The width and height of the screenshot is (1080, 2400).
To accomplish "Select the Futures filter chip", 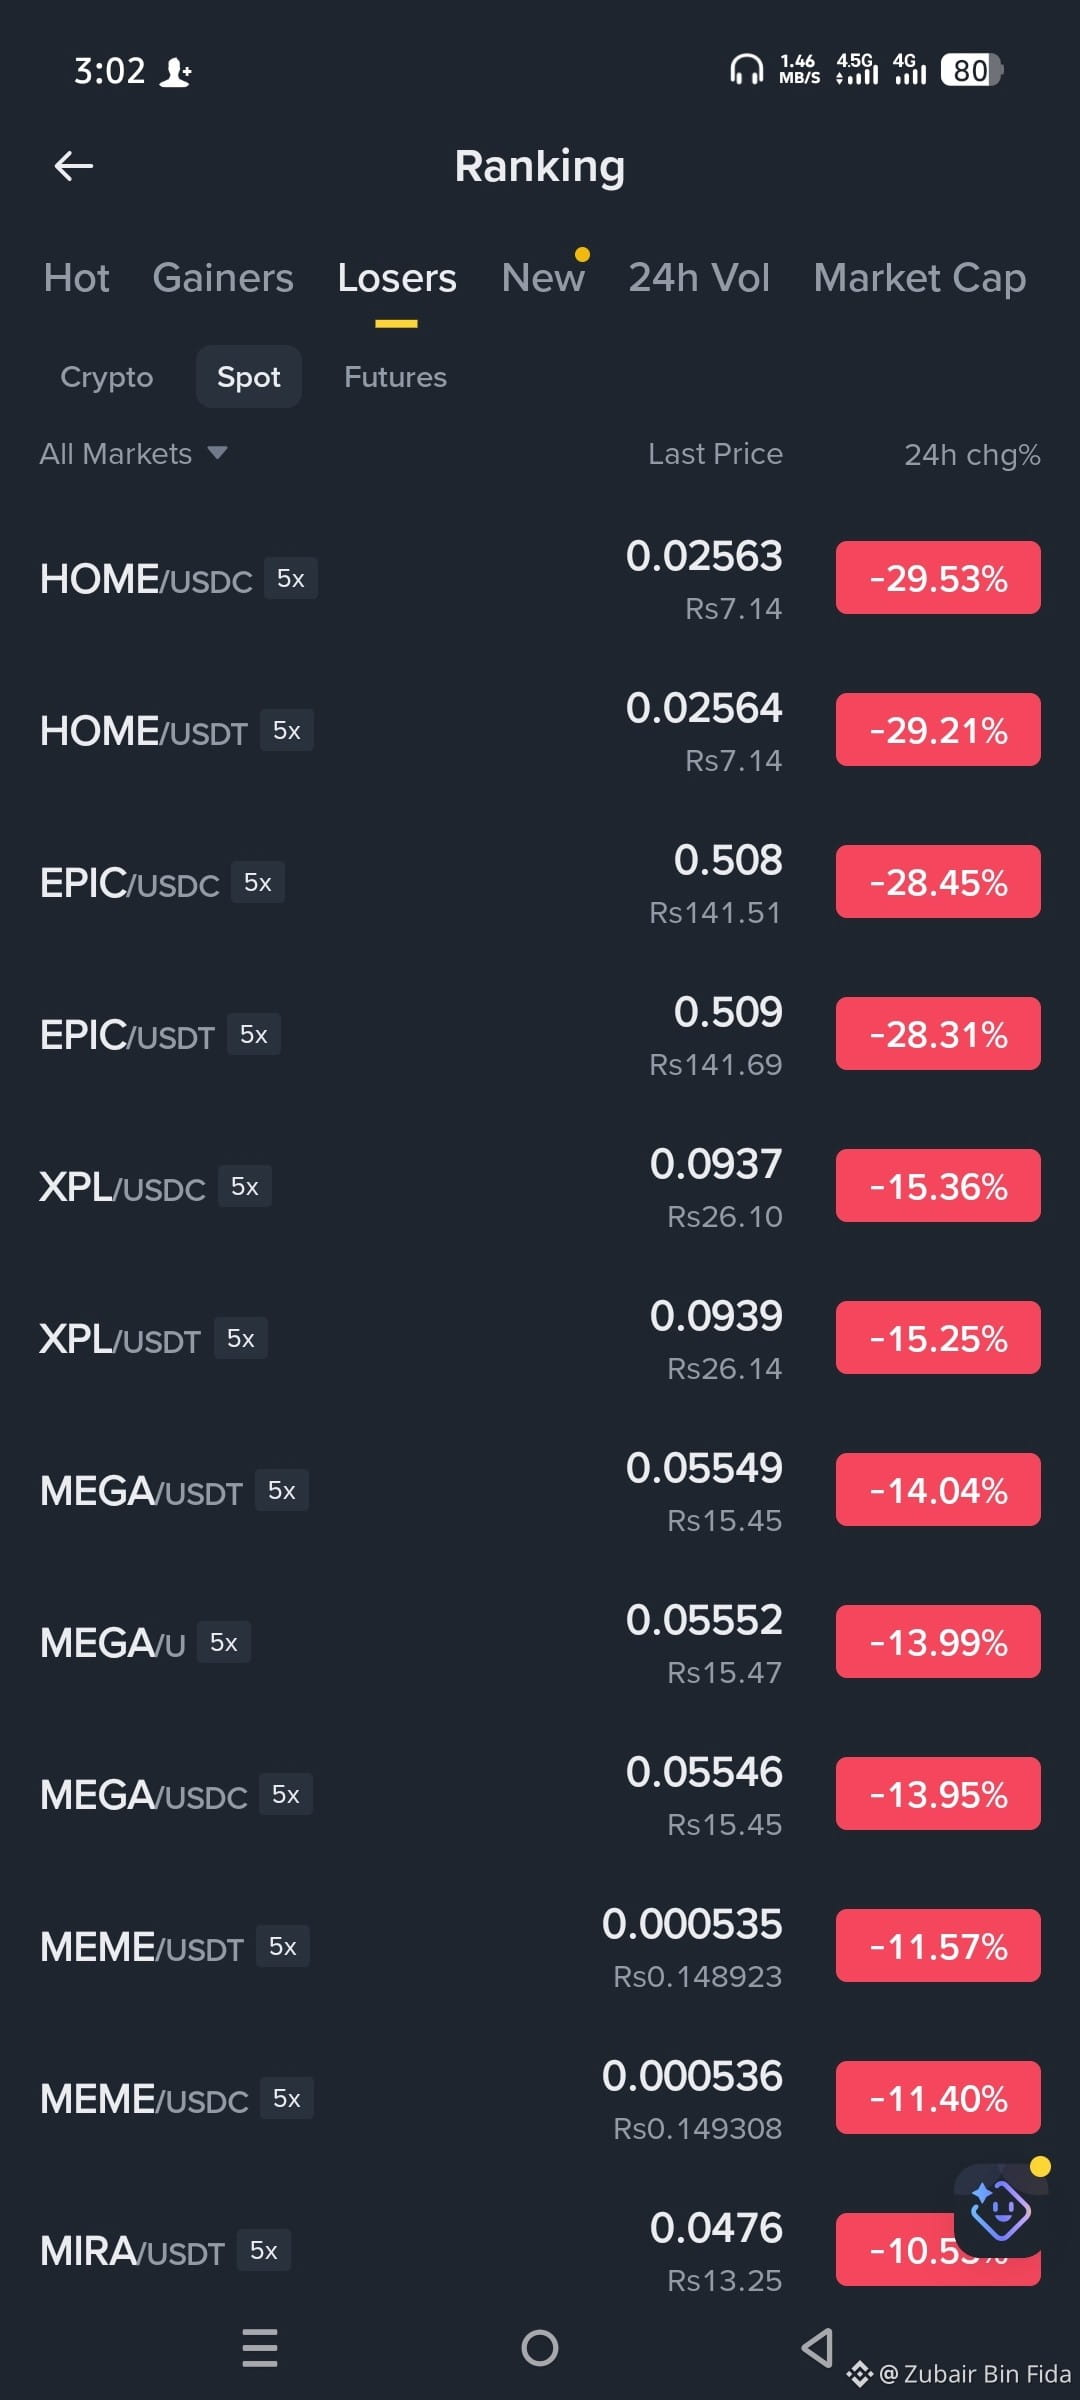I will click(395, 377).
